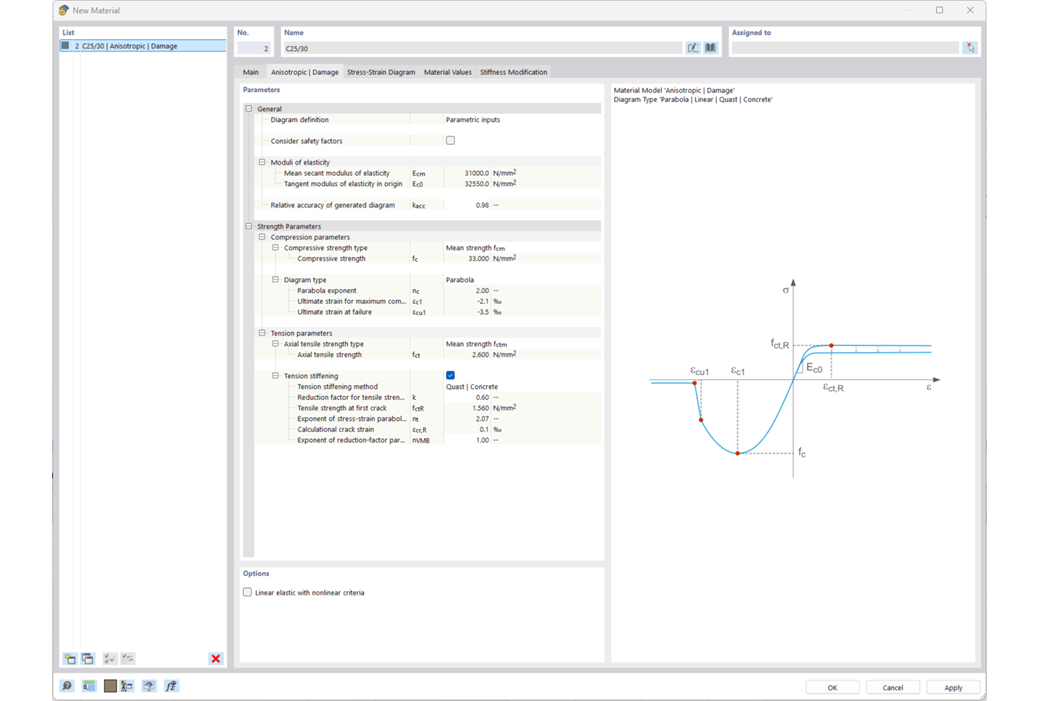Collapse the Tension stiffening node
The height and width of the screenshot is (701, 1040).
pyautogui.click(x=275, y=375)
